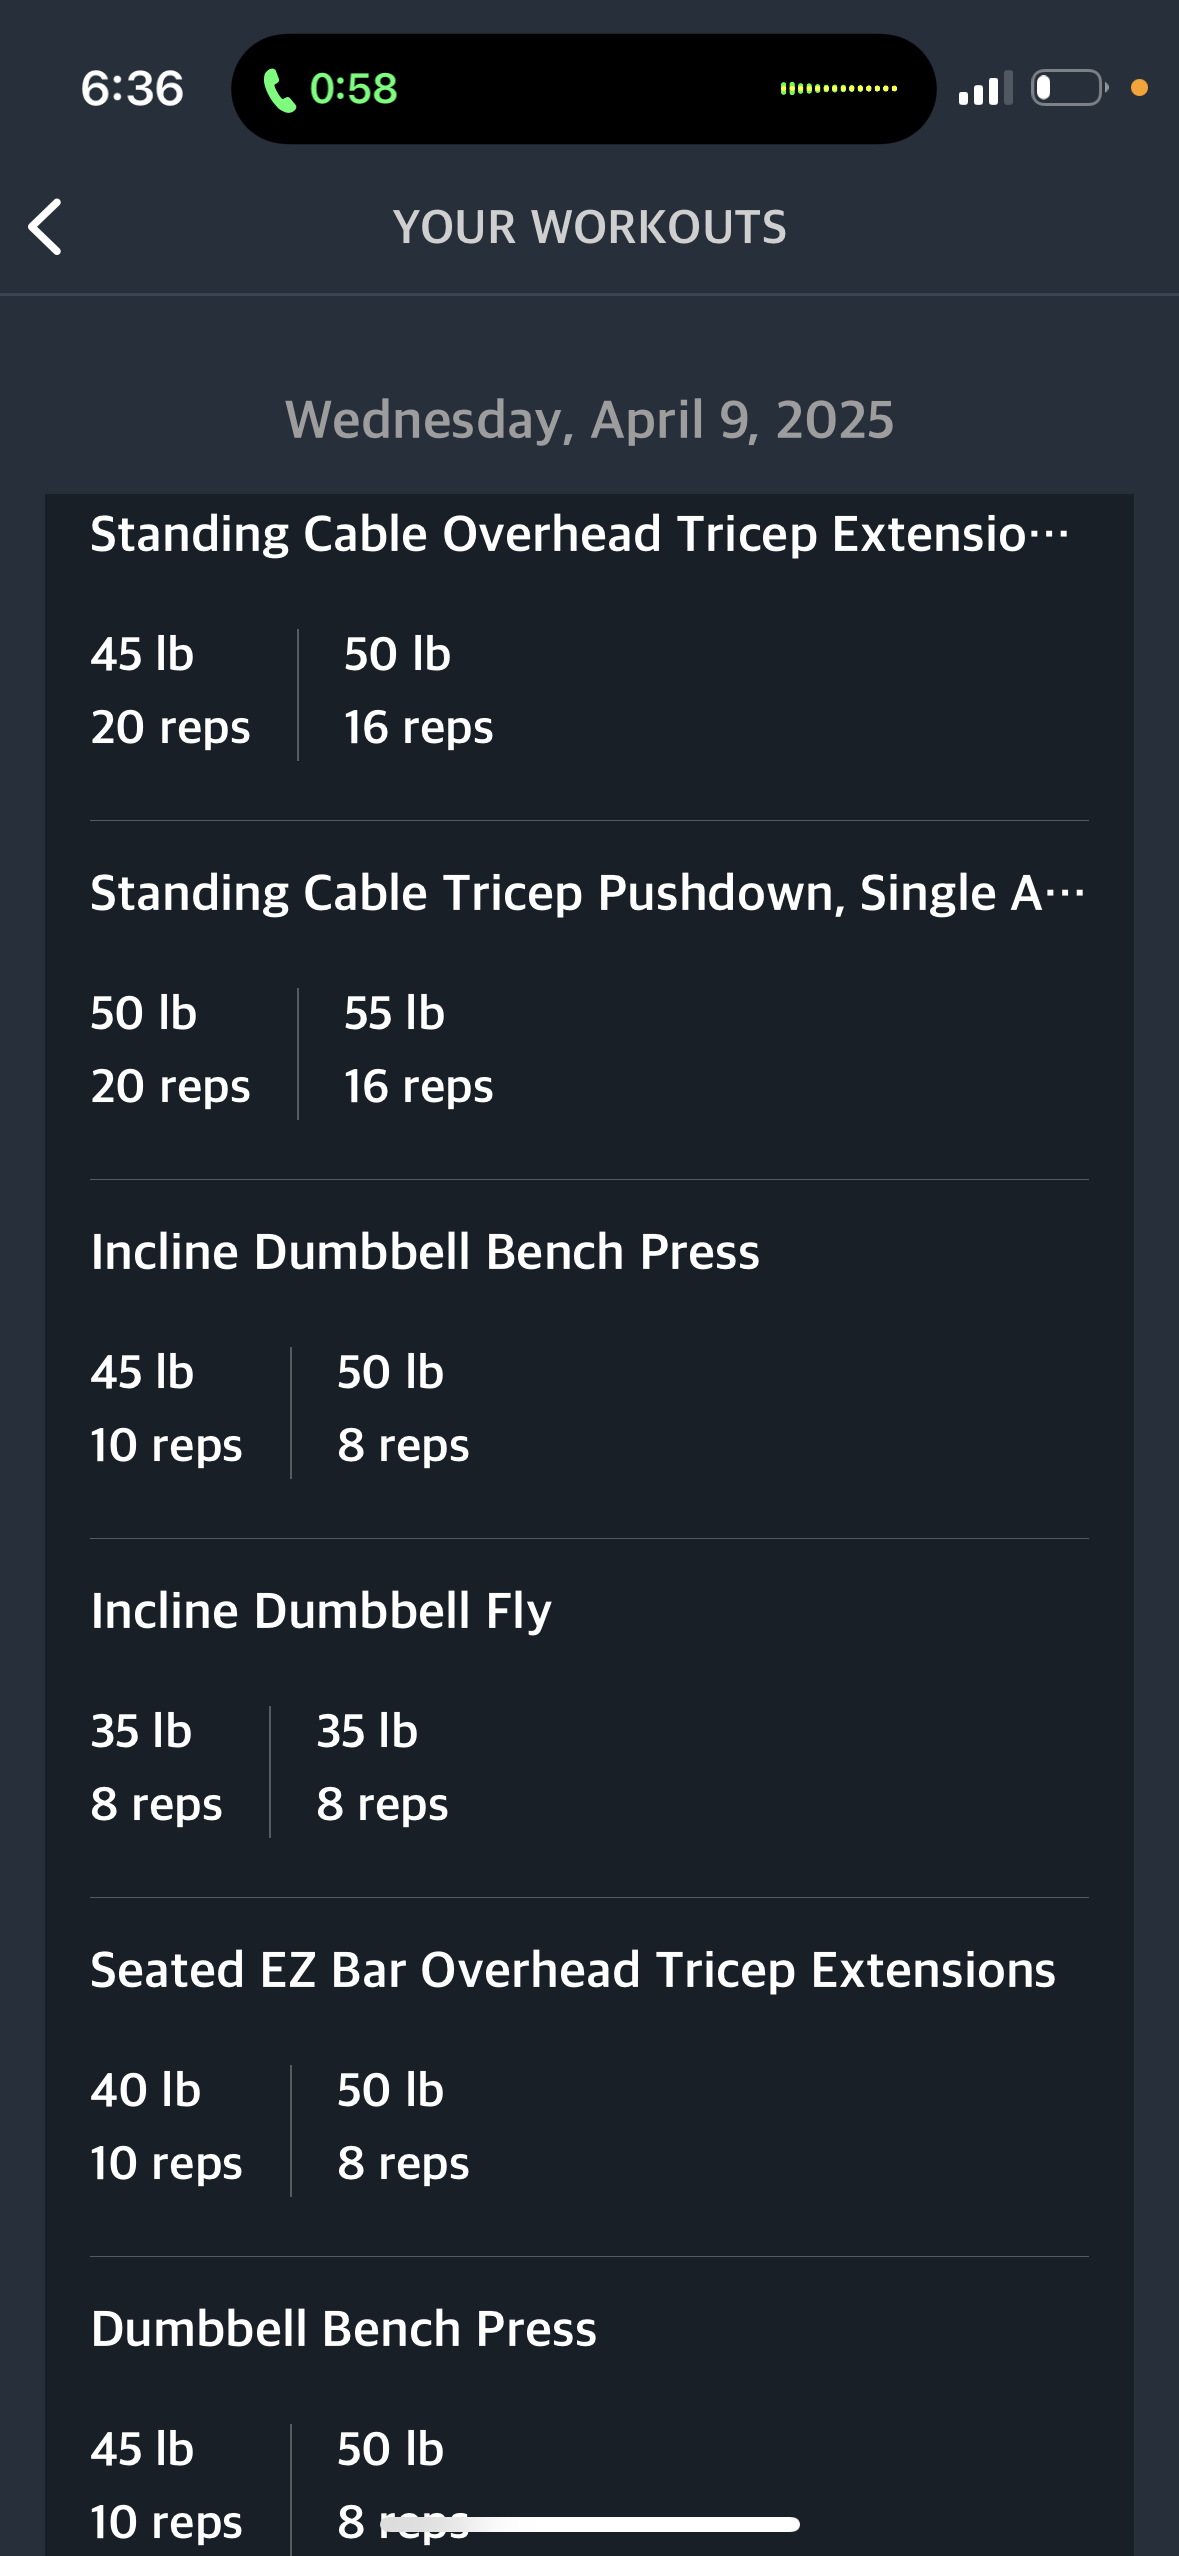Image resolution: width=1179 pixels, height=2556 pixels.
Task: Select Incline Dumbbell Bench Press exercise
Action: (425, 1252)
